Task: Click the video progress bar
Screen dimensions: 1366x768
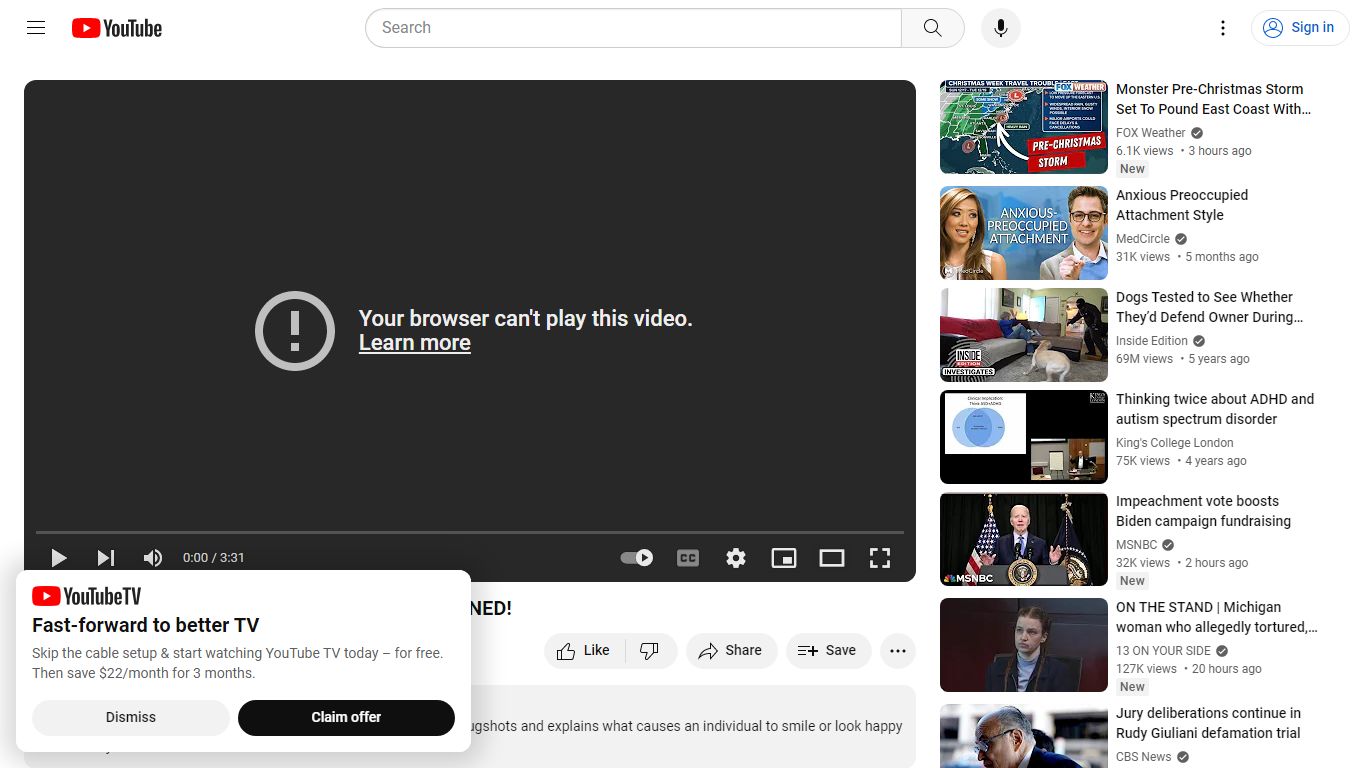Action: click(x=470, y=532)
